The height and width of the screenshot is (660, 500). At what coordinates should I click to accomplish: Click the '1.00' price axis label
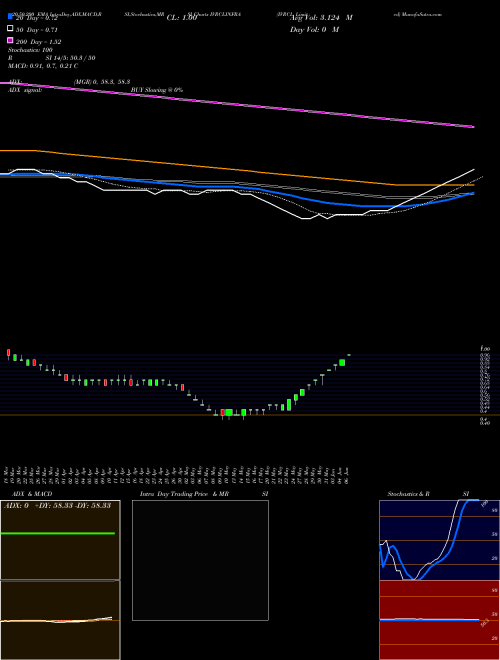(x=484, y=349)
